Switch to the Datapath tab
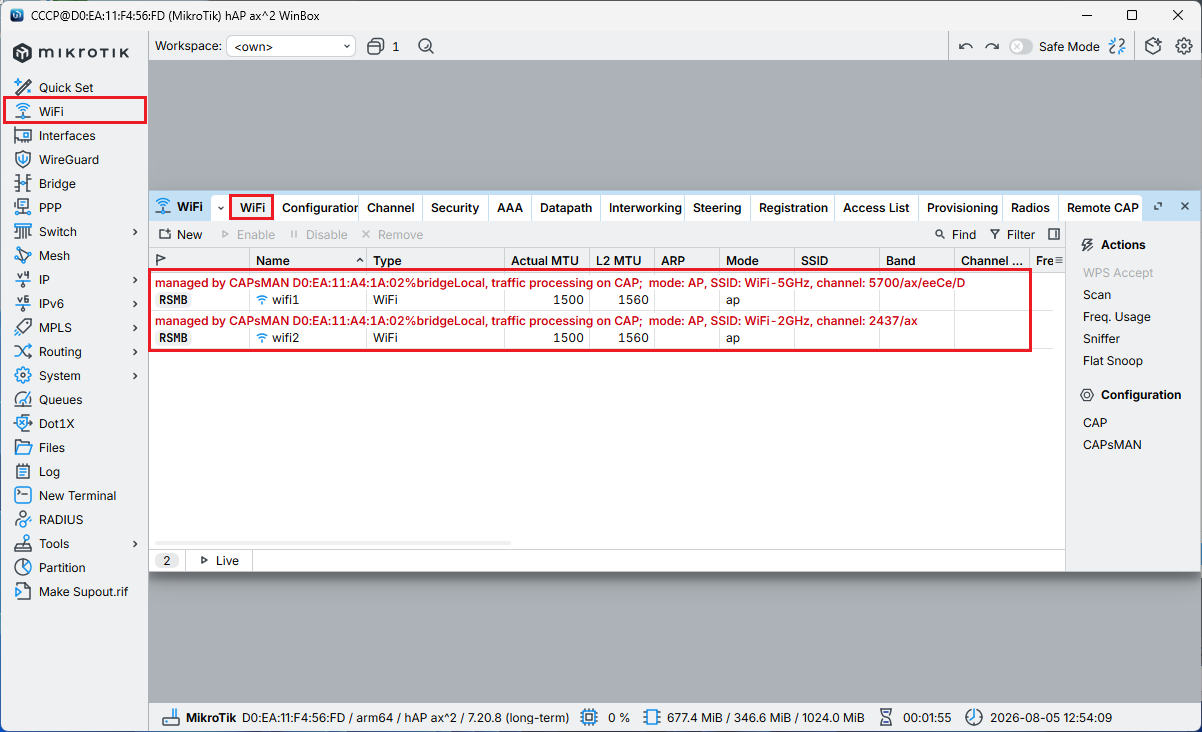This screenshot has height=732, width=1202. (566, 207)
